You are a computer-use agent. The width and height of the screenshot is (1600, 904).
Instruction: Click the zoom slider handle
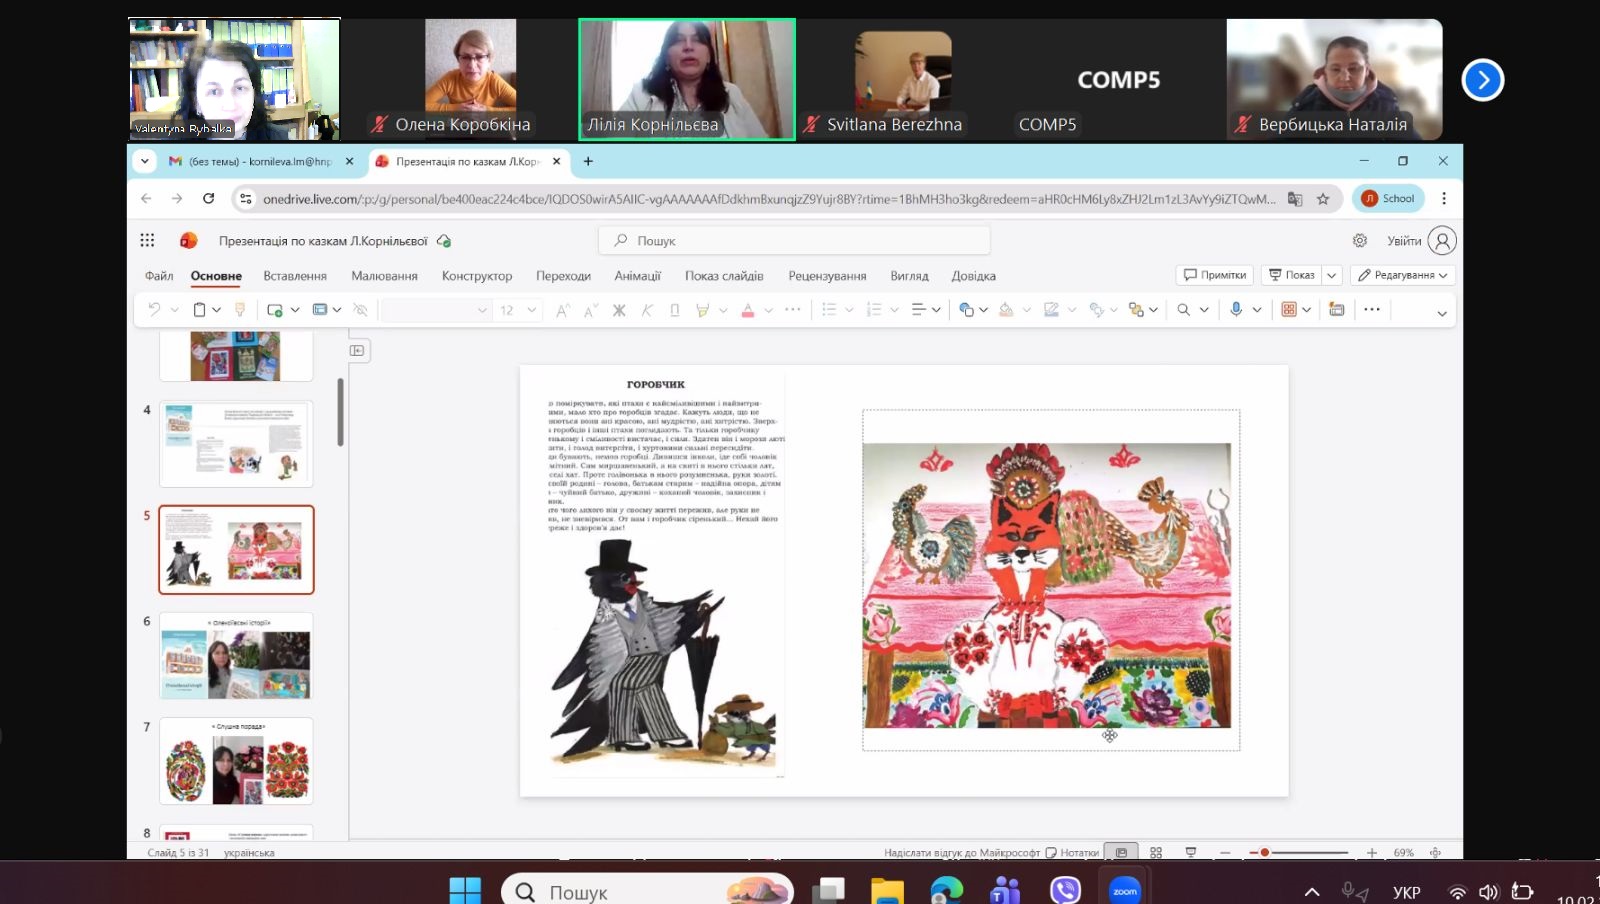(1265, 853)
